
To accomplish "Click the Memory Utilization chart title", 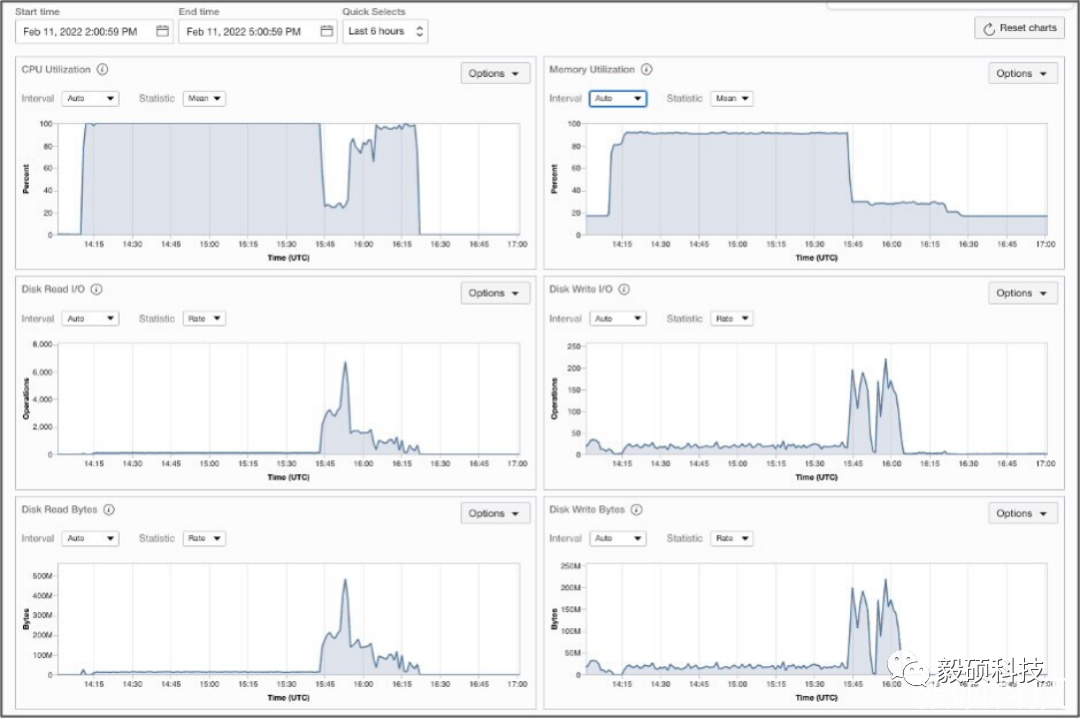I will (592, 70).
